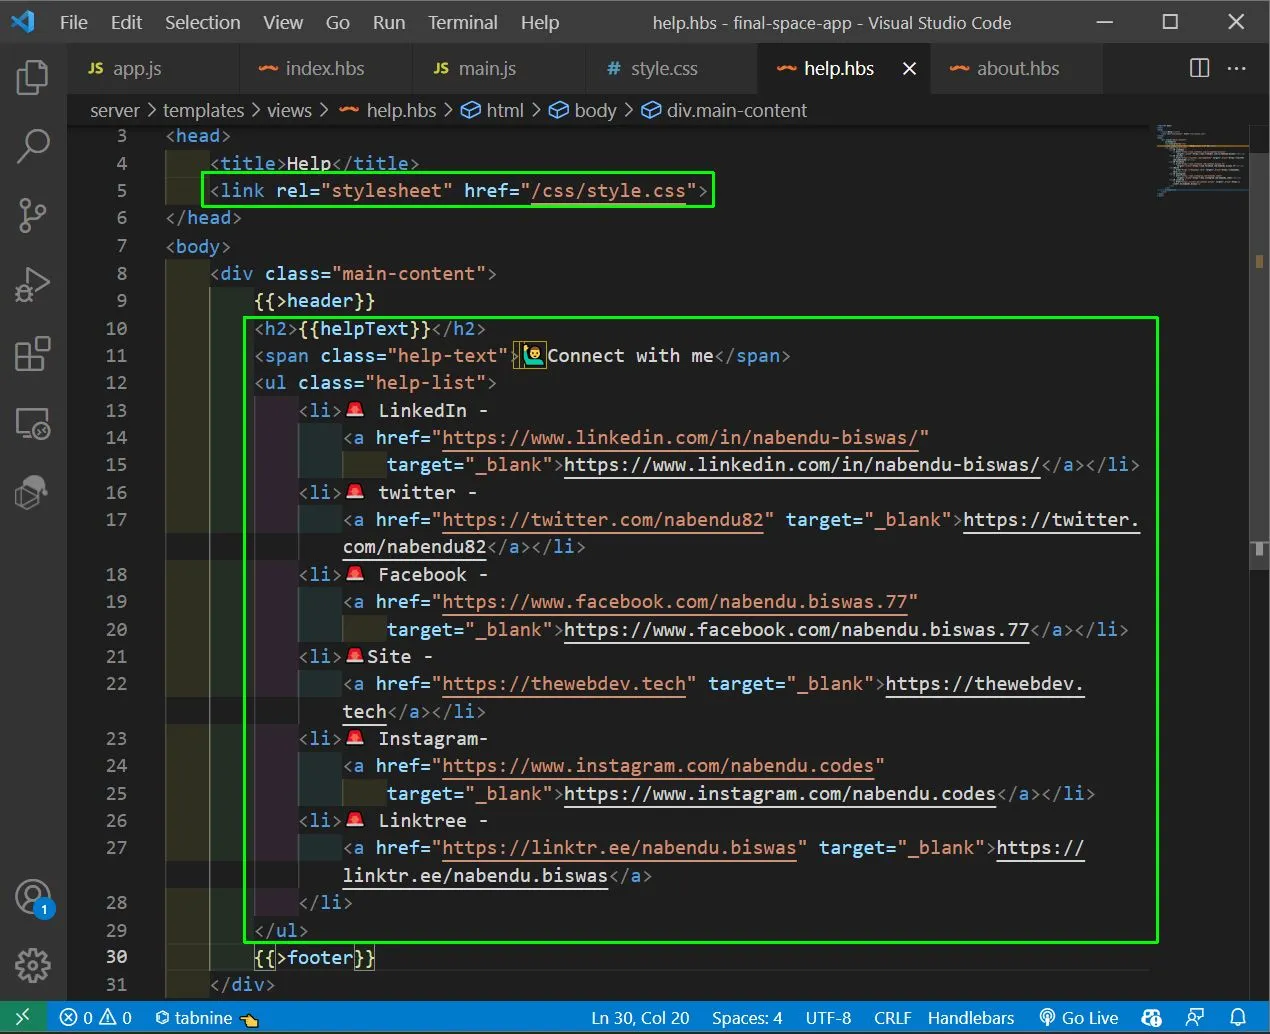Open the Remote Explorer view
The height and width of the screenshot is (1034, 1270).
click(x=32, y=424)
